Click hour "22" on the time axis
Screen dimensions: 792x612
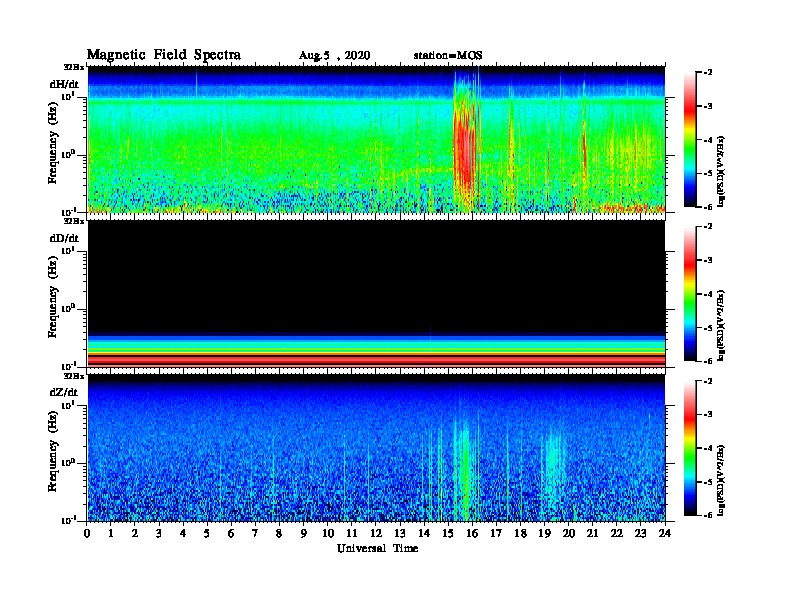tap(617, 533)
